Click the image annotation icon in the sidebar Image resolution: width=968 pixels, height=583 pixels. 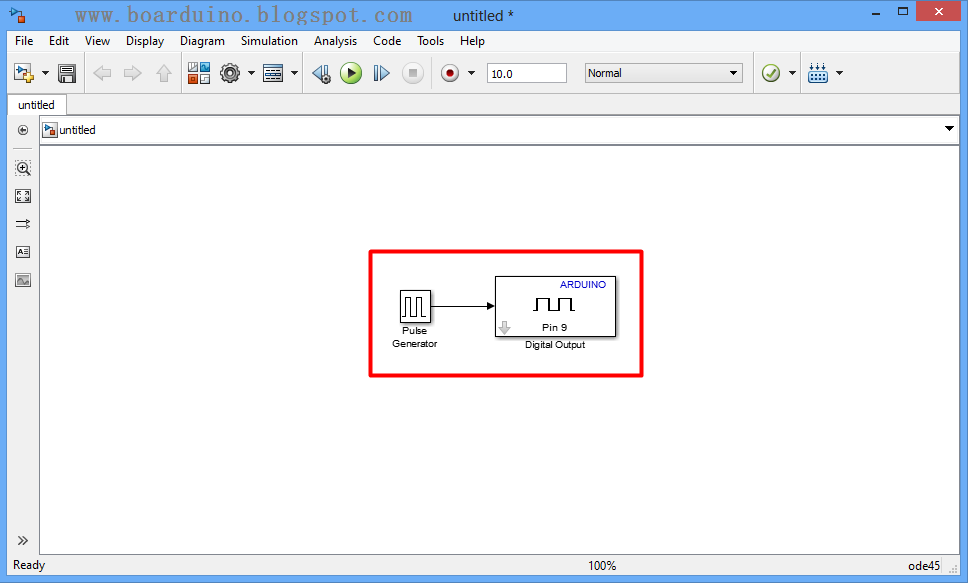22,280
